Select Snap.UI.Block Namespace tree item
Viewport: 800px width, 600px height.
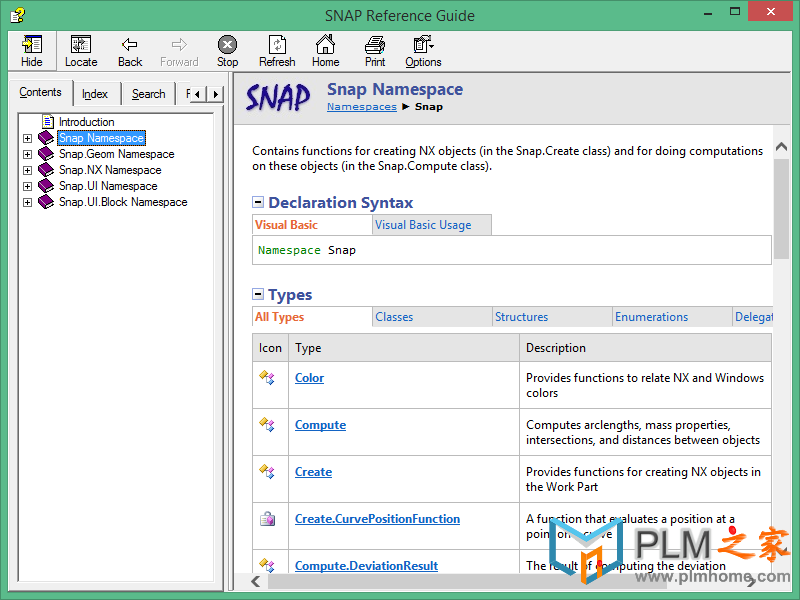point(123,202)
